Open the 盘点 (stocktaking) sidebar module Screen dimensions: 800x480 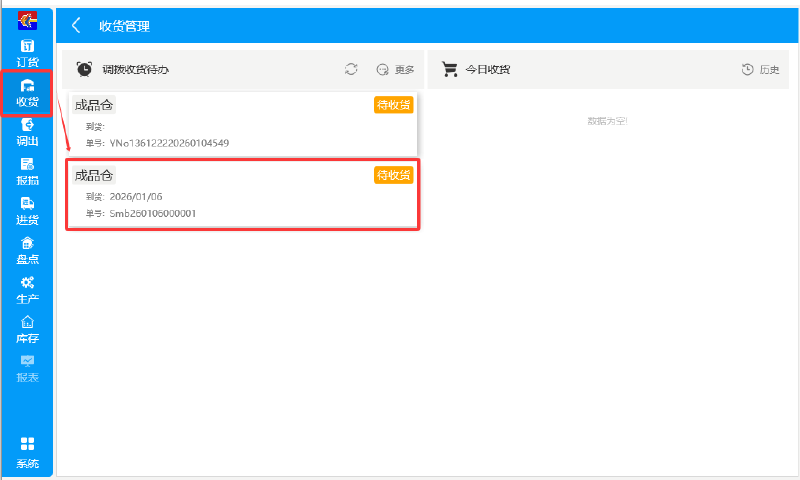(x=27, y=250)
